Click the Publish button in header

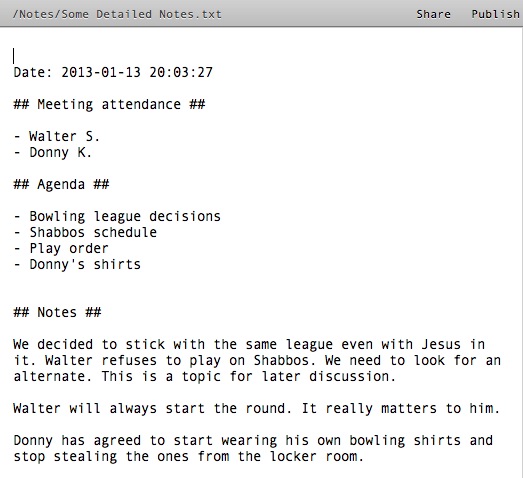pyautogui.click(x=496, y=14)
